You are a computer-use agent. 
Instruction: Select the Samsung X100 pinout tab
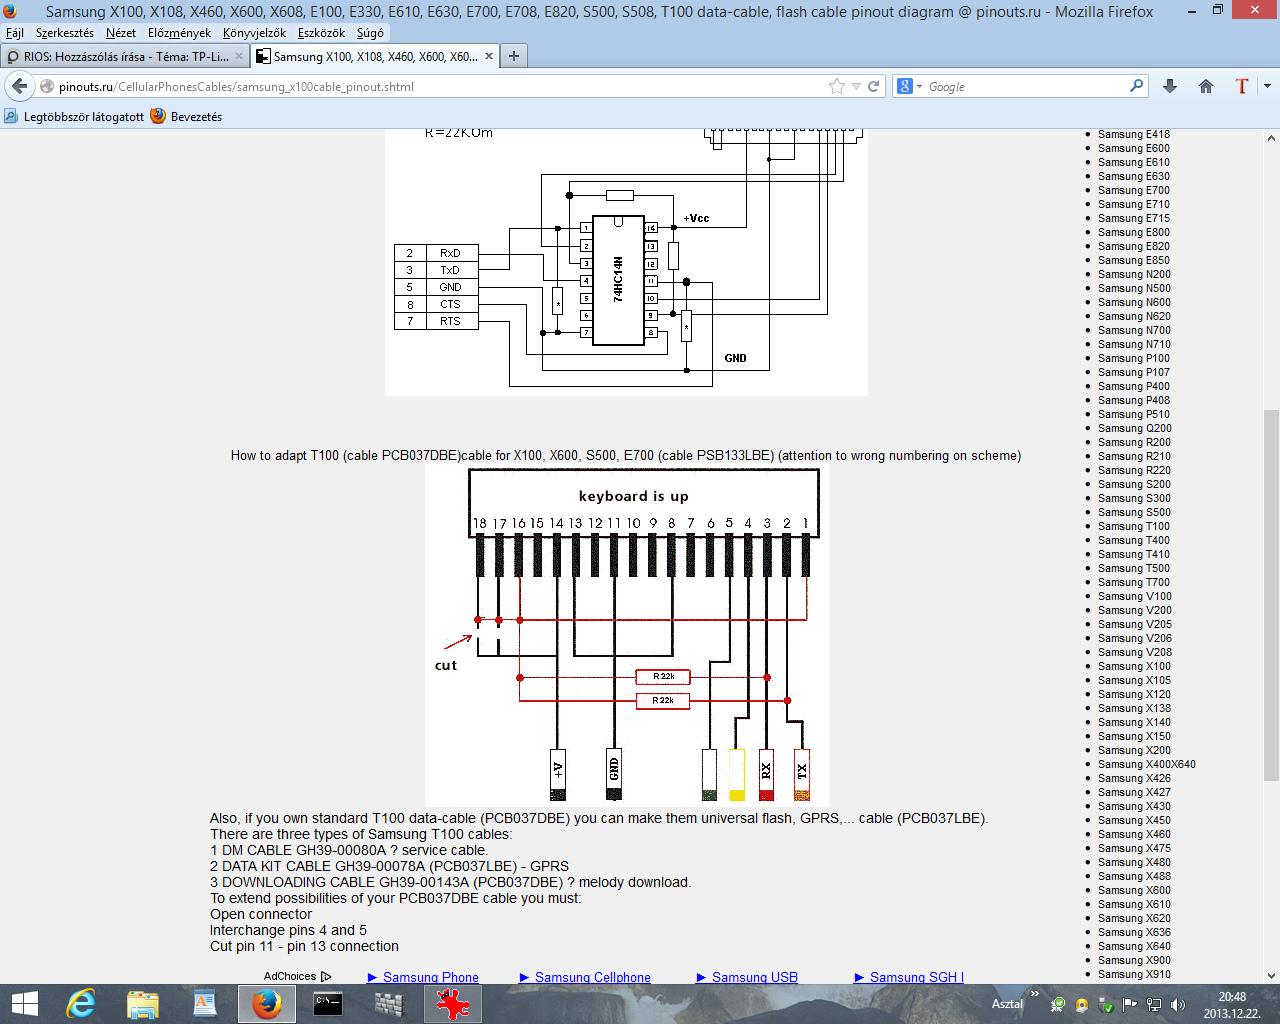374,57
